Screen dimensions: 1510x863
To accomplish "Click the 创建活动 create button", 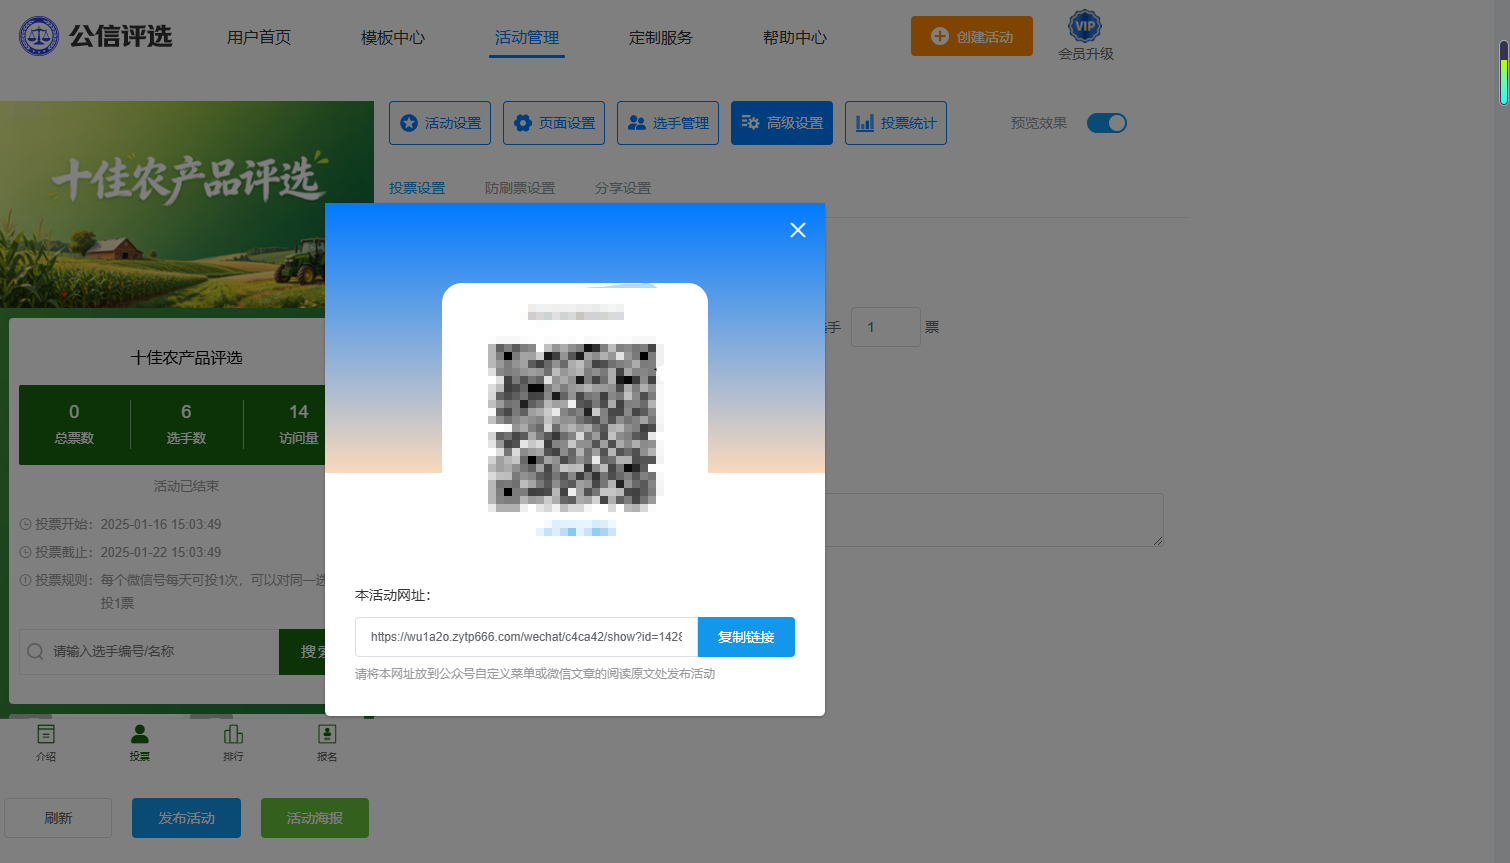I will (972, 36).
